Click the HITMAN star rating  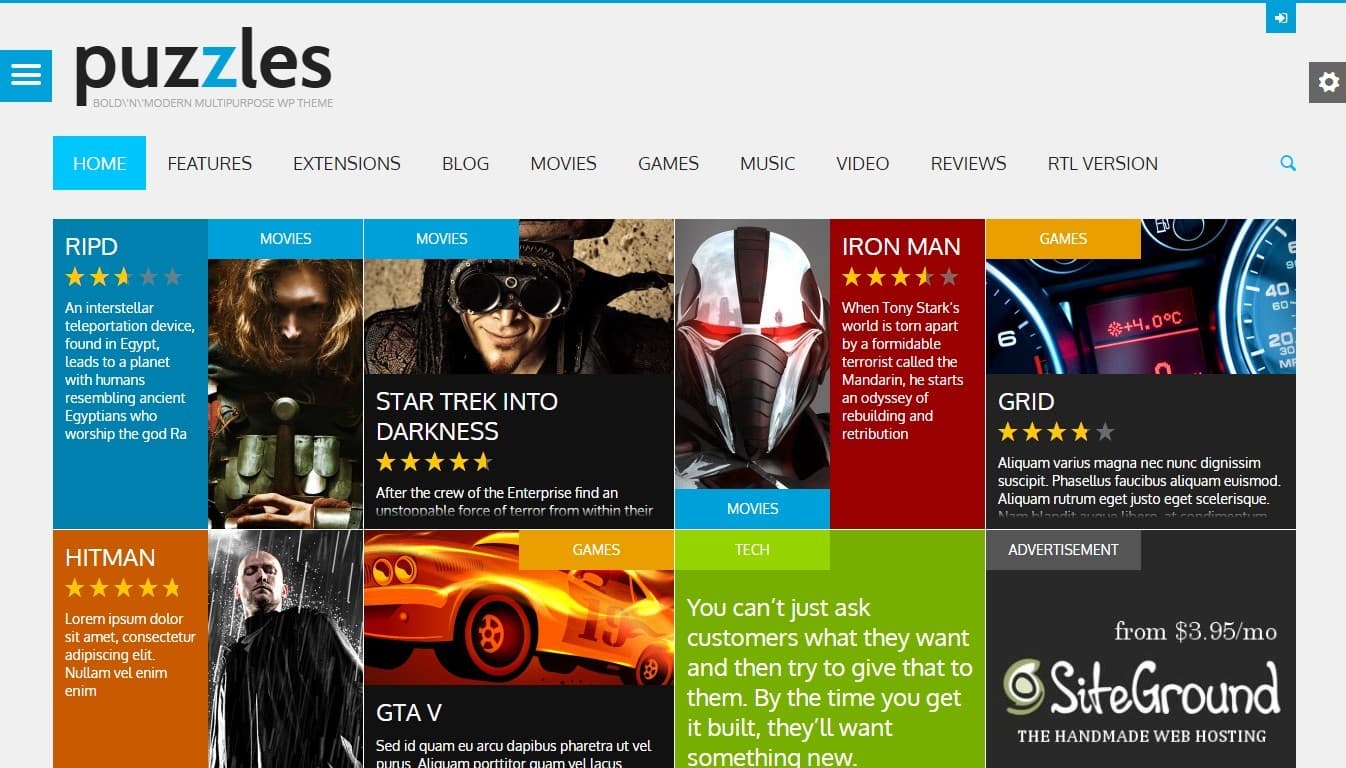click(123, 588)
